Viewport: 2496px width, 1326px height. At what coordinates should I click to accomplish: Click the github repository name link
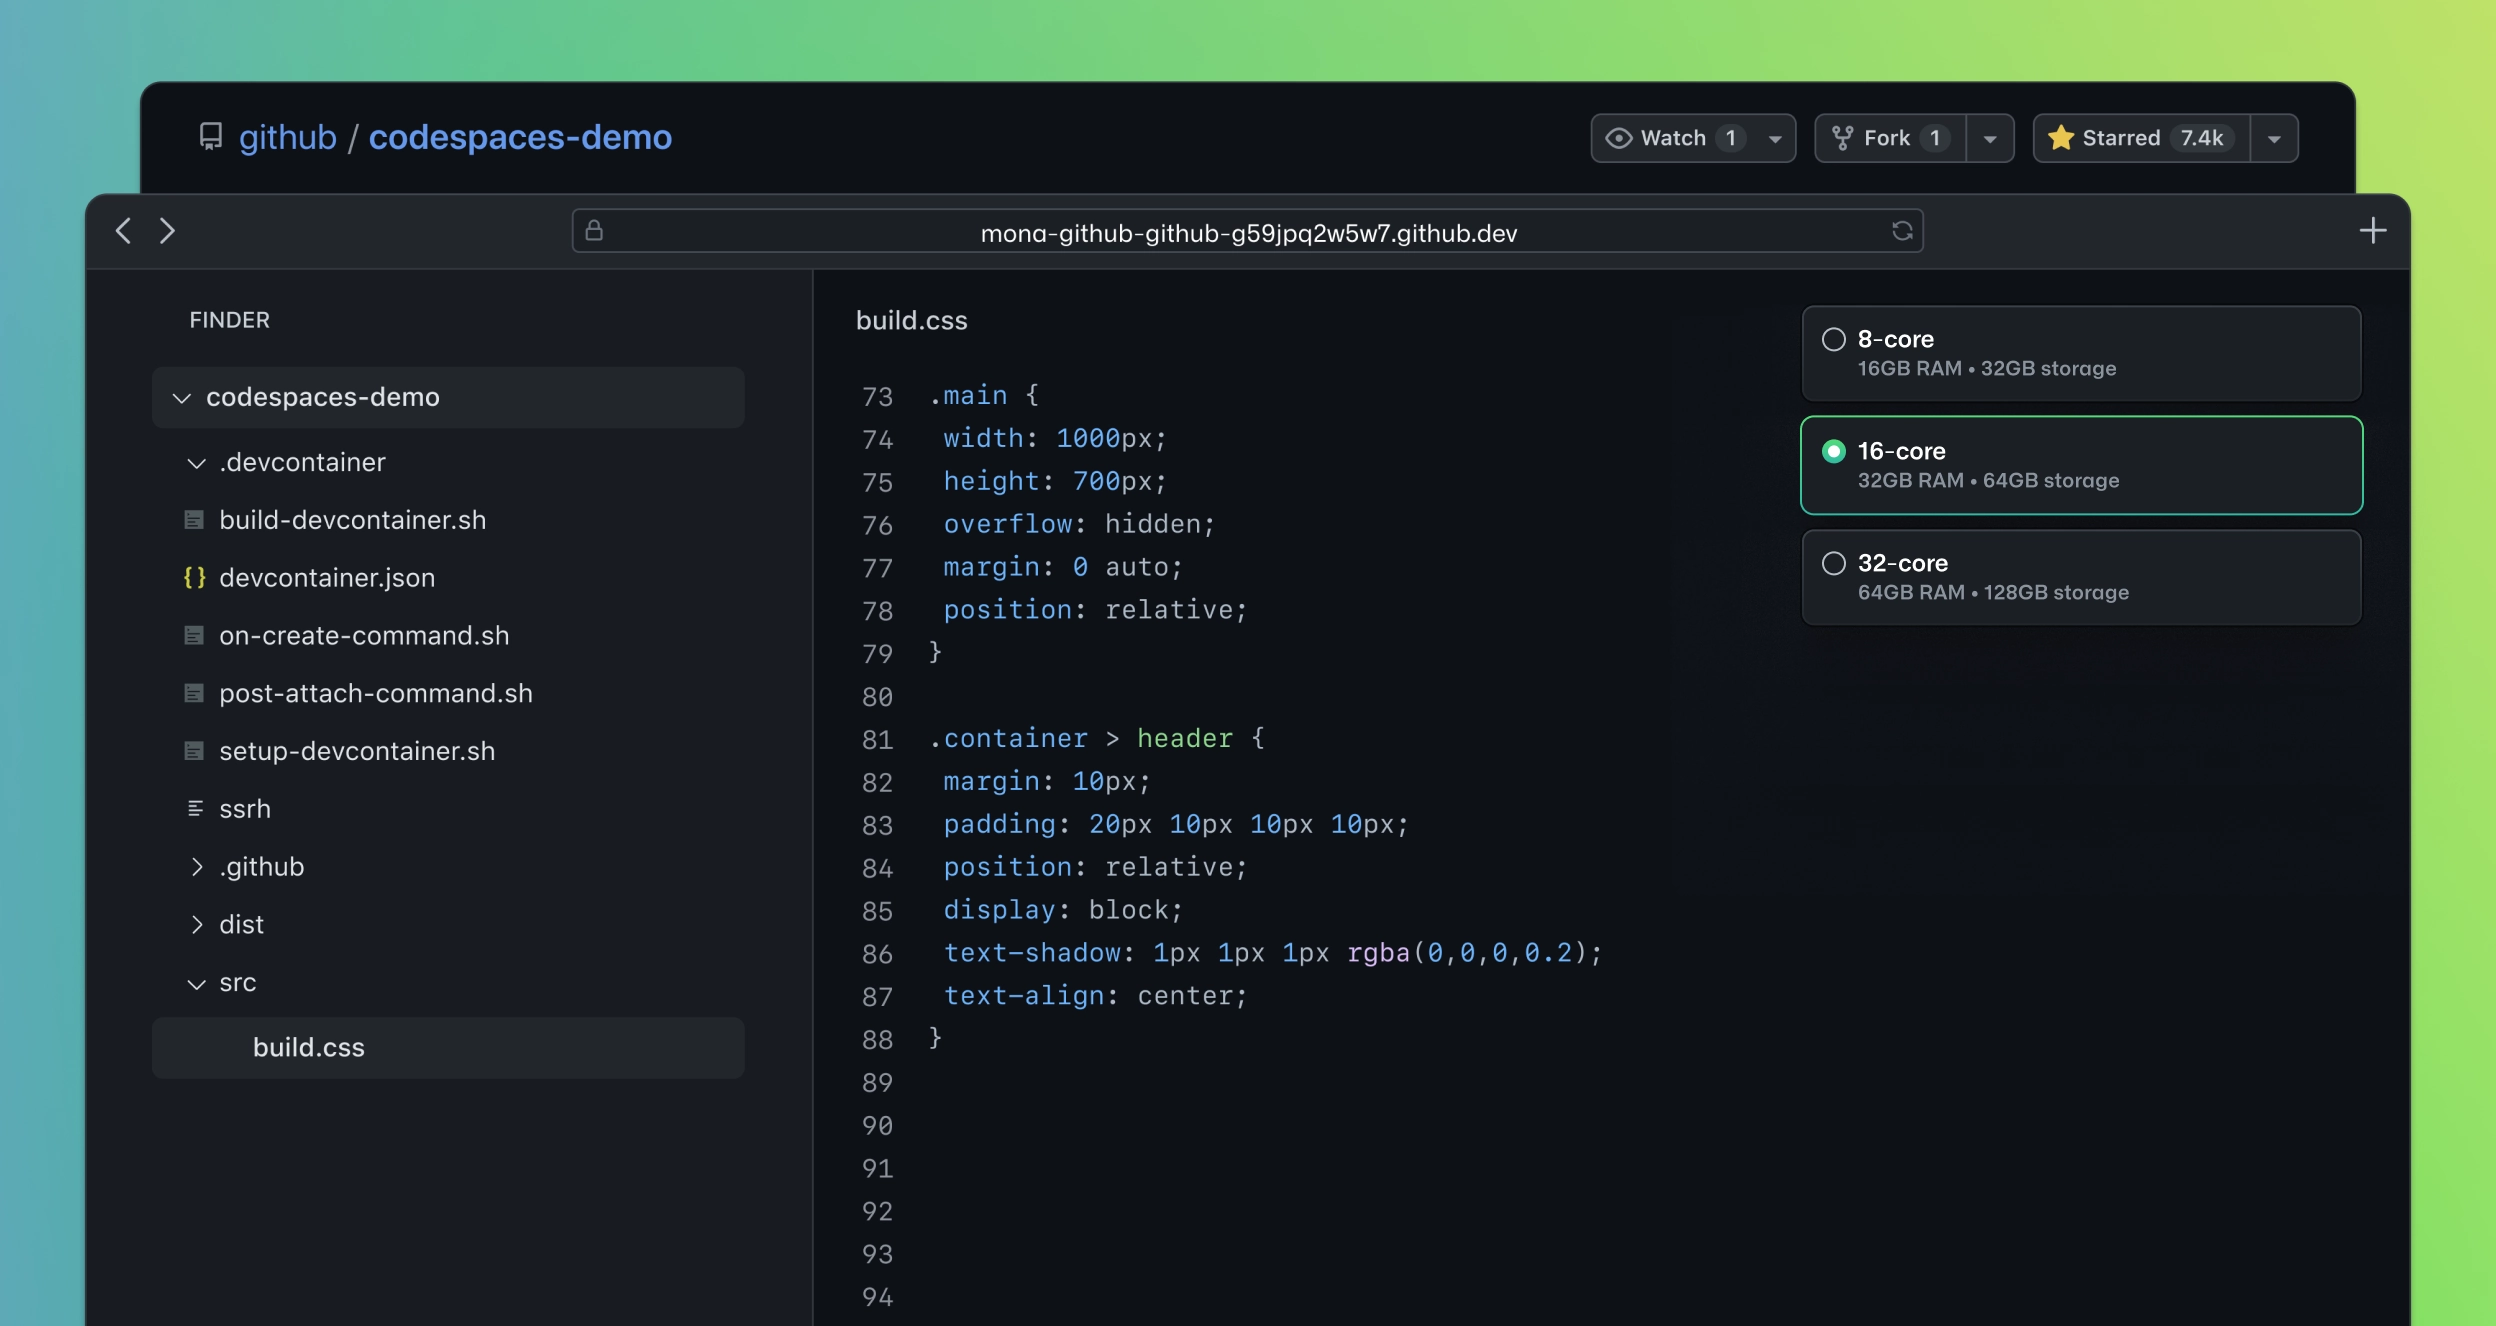tap(518, 137)
